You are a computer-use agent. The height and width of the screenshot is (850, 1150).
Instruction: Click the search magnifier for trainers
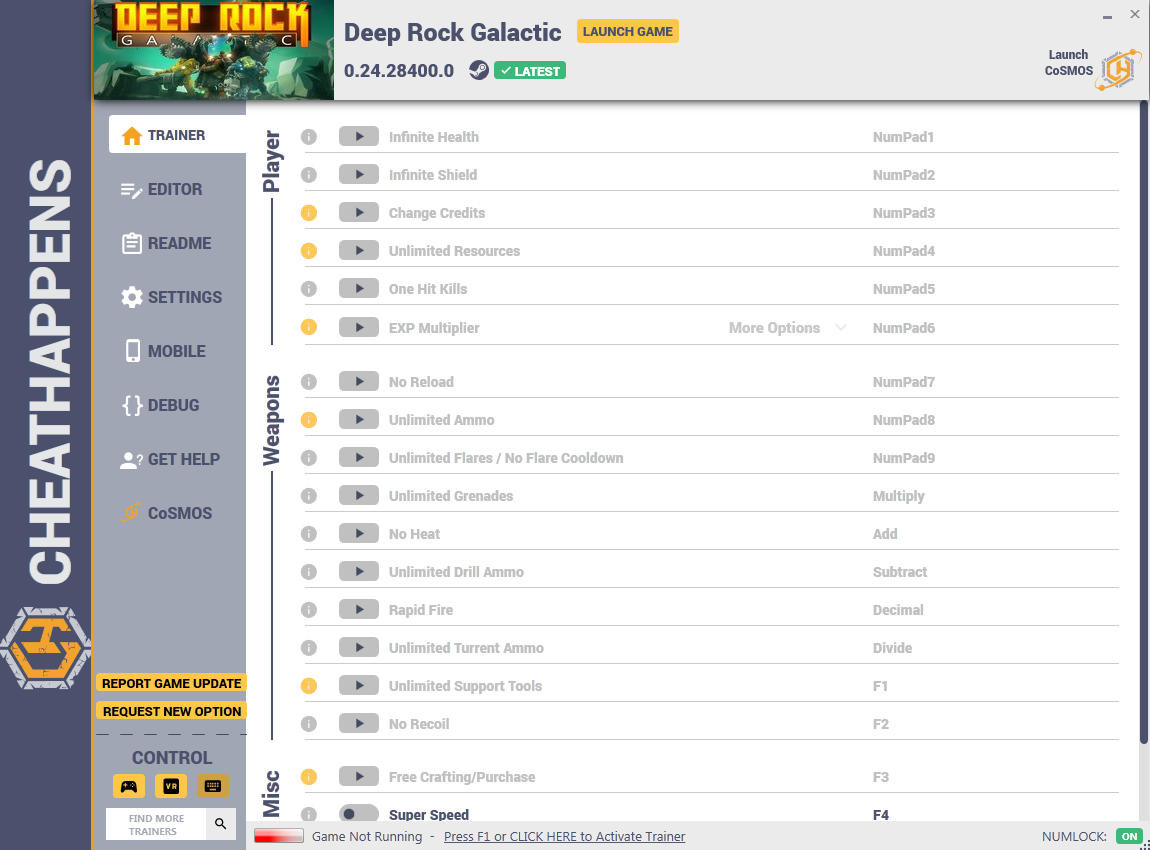click(220, 824)
